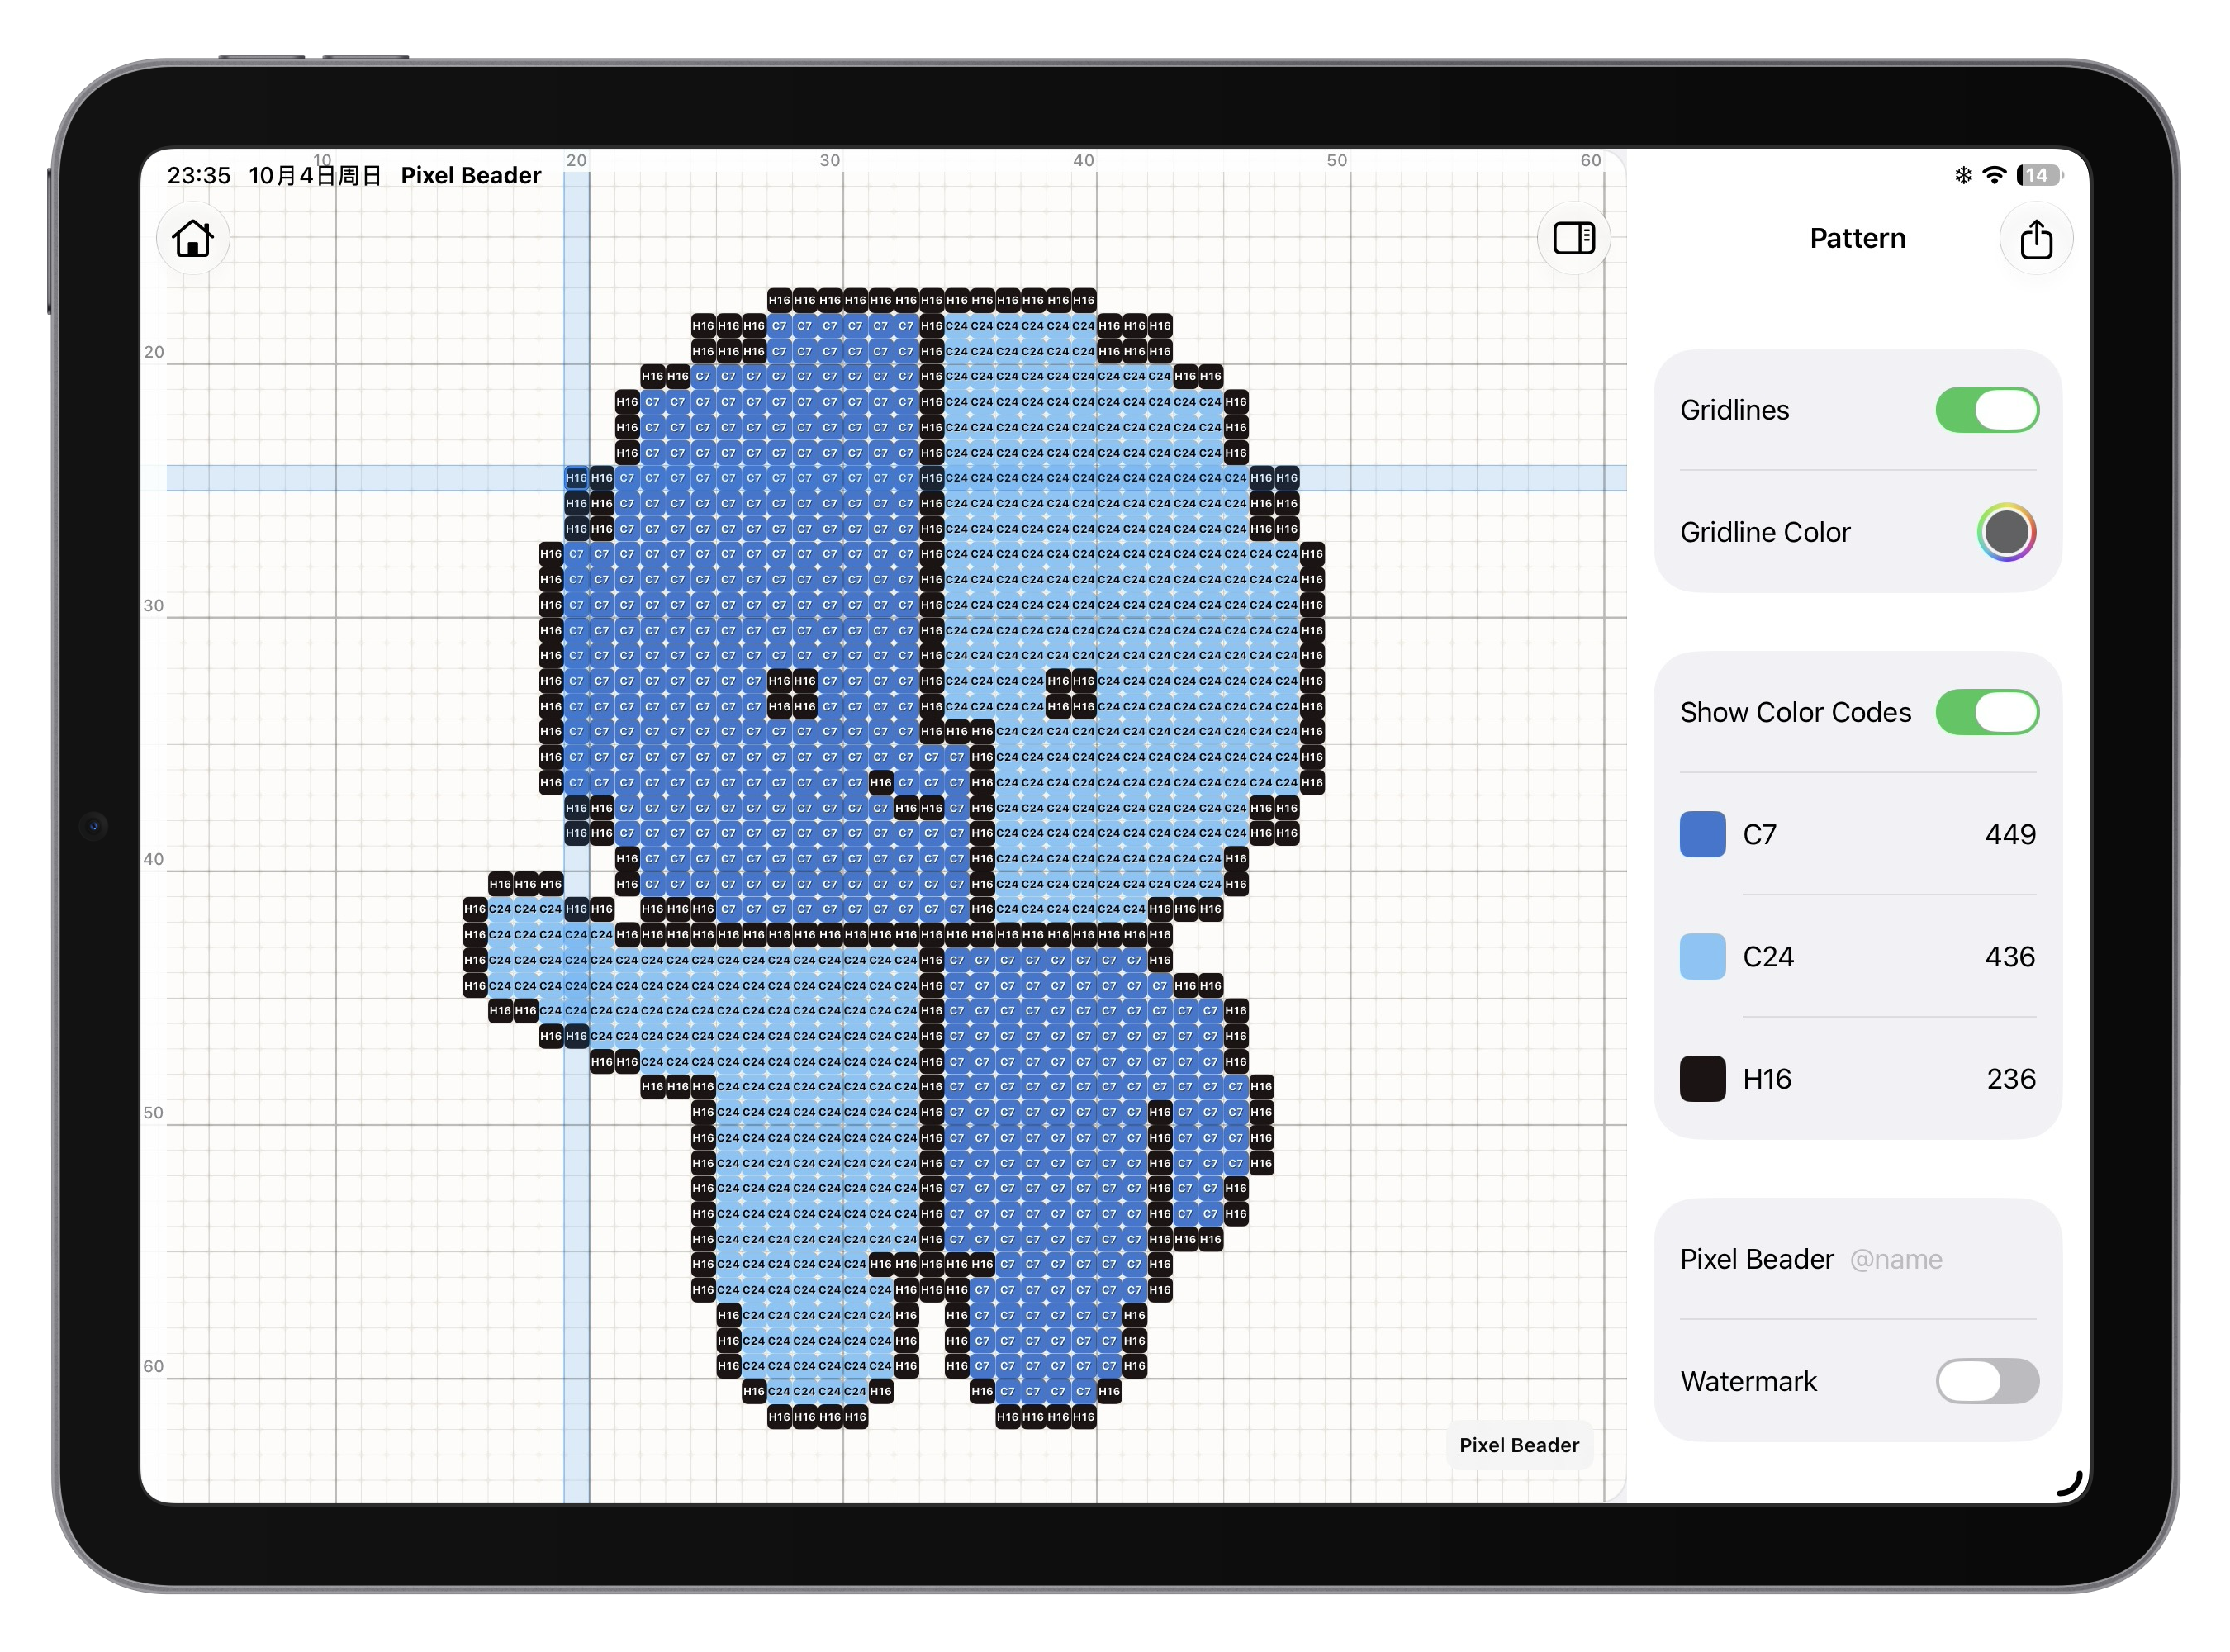
Task: Tap the Wi-Fi status icon
Action: 1993,175
